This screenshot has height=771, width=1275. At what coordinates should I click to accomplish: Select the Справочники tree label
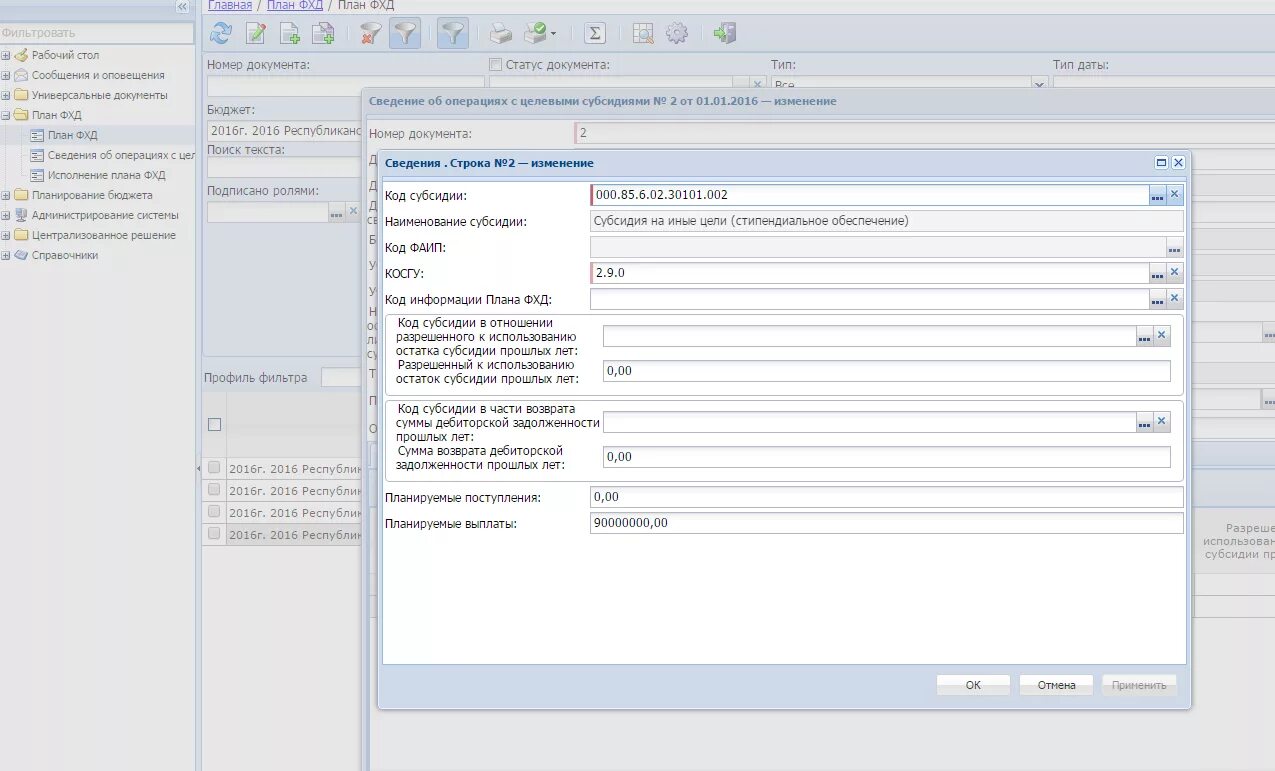tap(65, 255)
